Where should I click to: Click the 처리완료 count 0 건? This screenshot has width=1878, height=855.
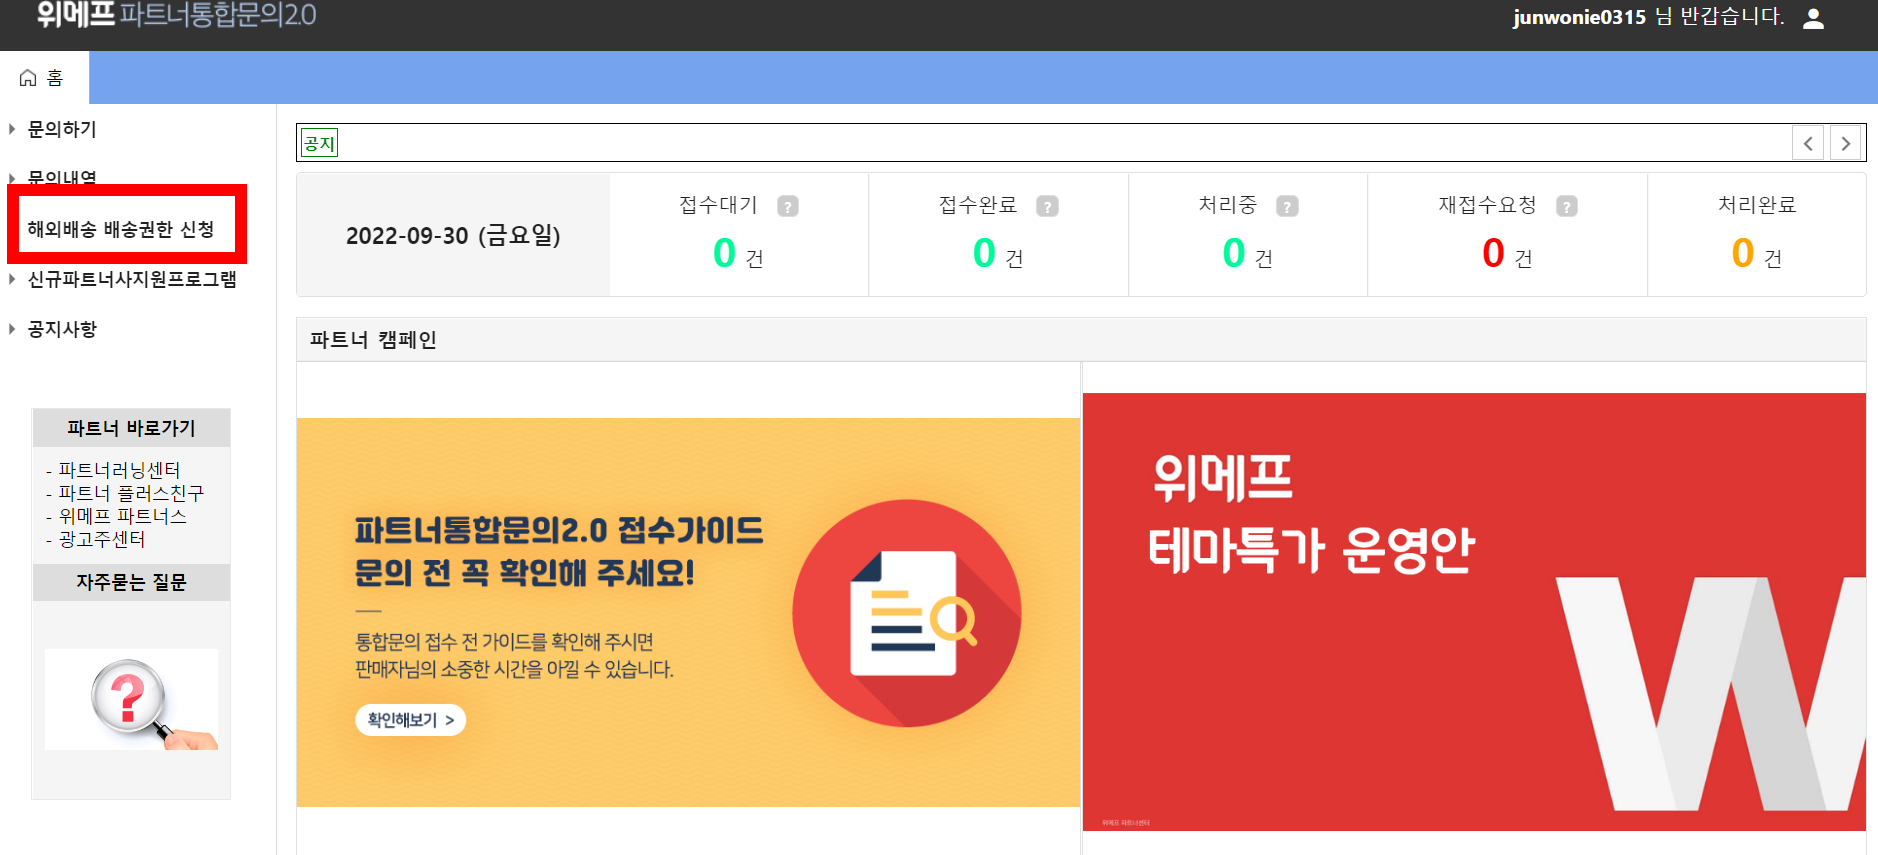1757,254
